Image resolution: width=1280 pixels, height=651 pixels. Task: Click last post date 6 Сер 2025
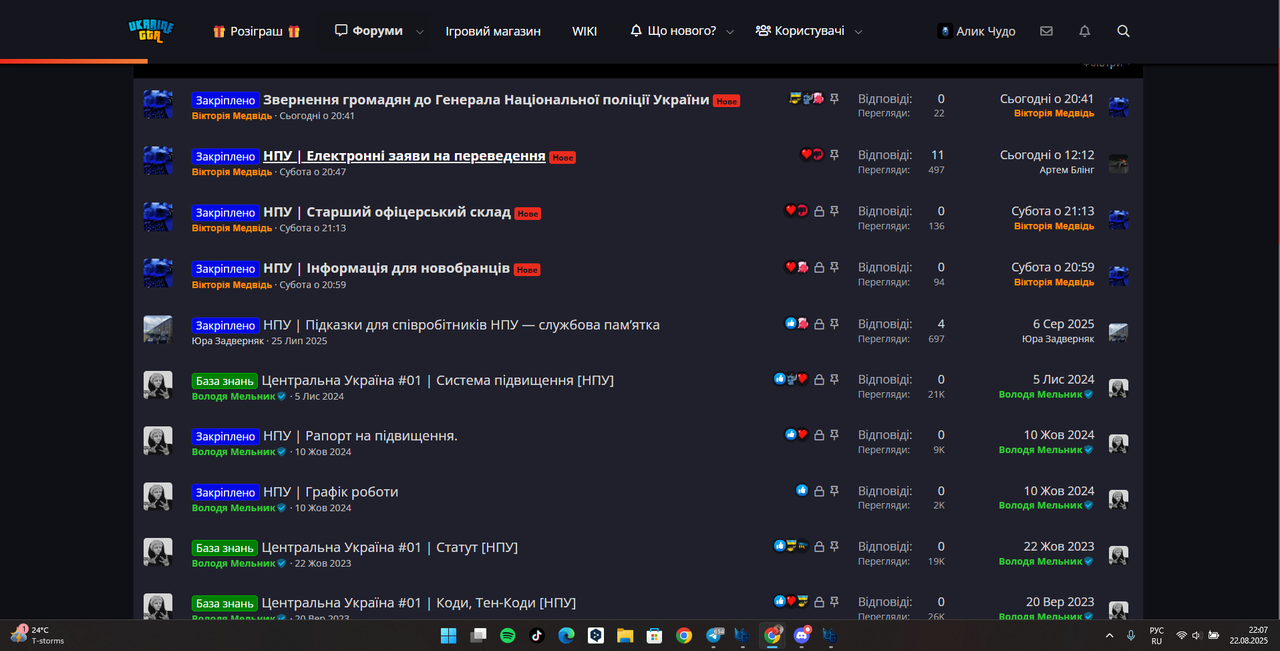(x=1064, y=324)
